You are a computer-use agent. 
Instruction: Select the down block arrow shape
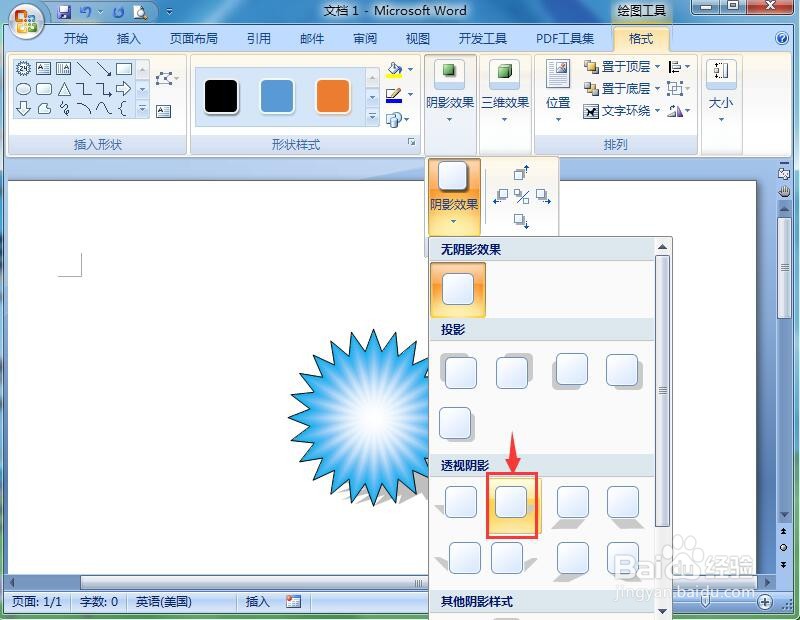click(23, 108)
